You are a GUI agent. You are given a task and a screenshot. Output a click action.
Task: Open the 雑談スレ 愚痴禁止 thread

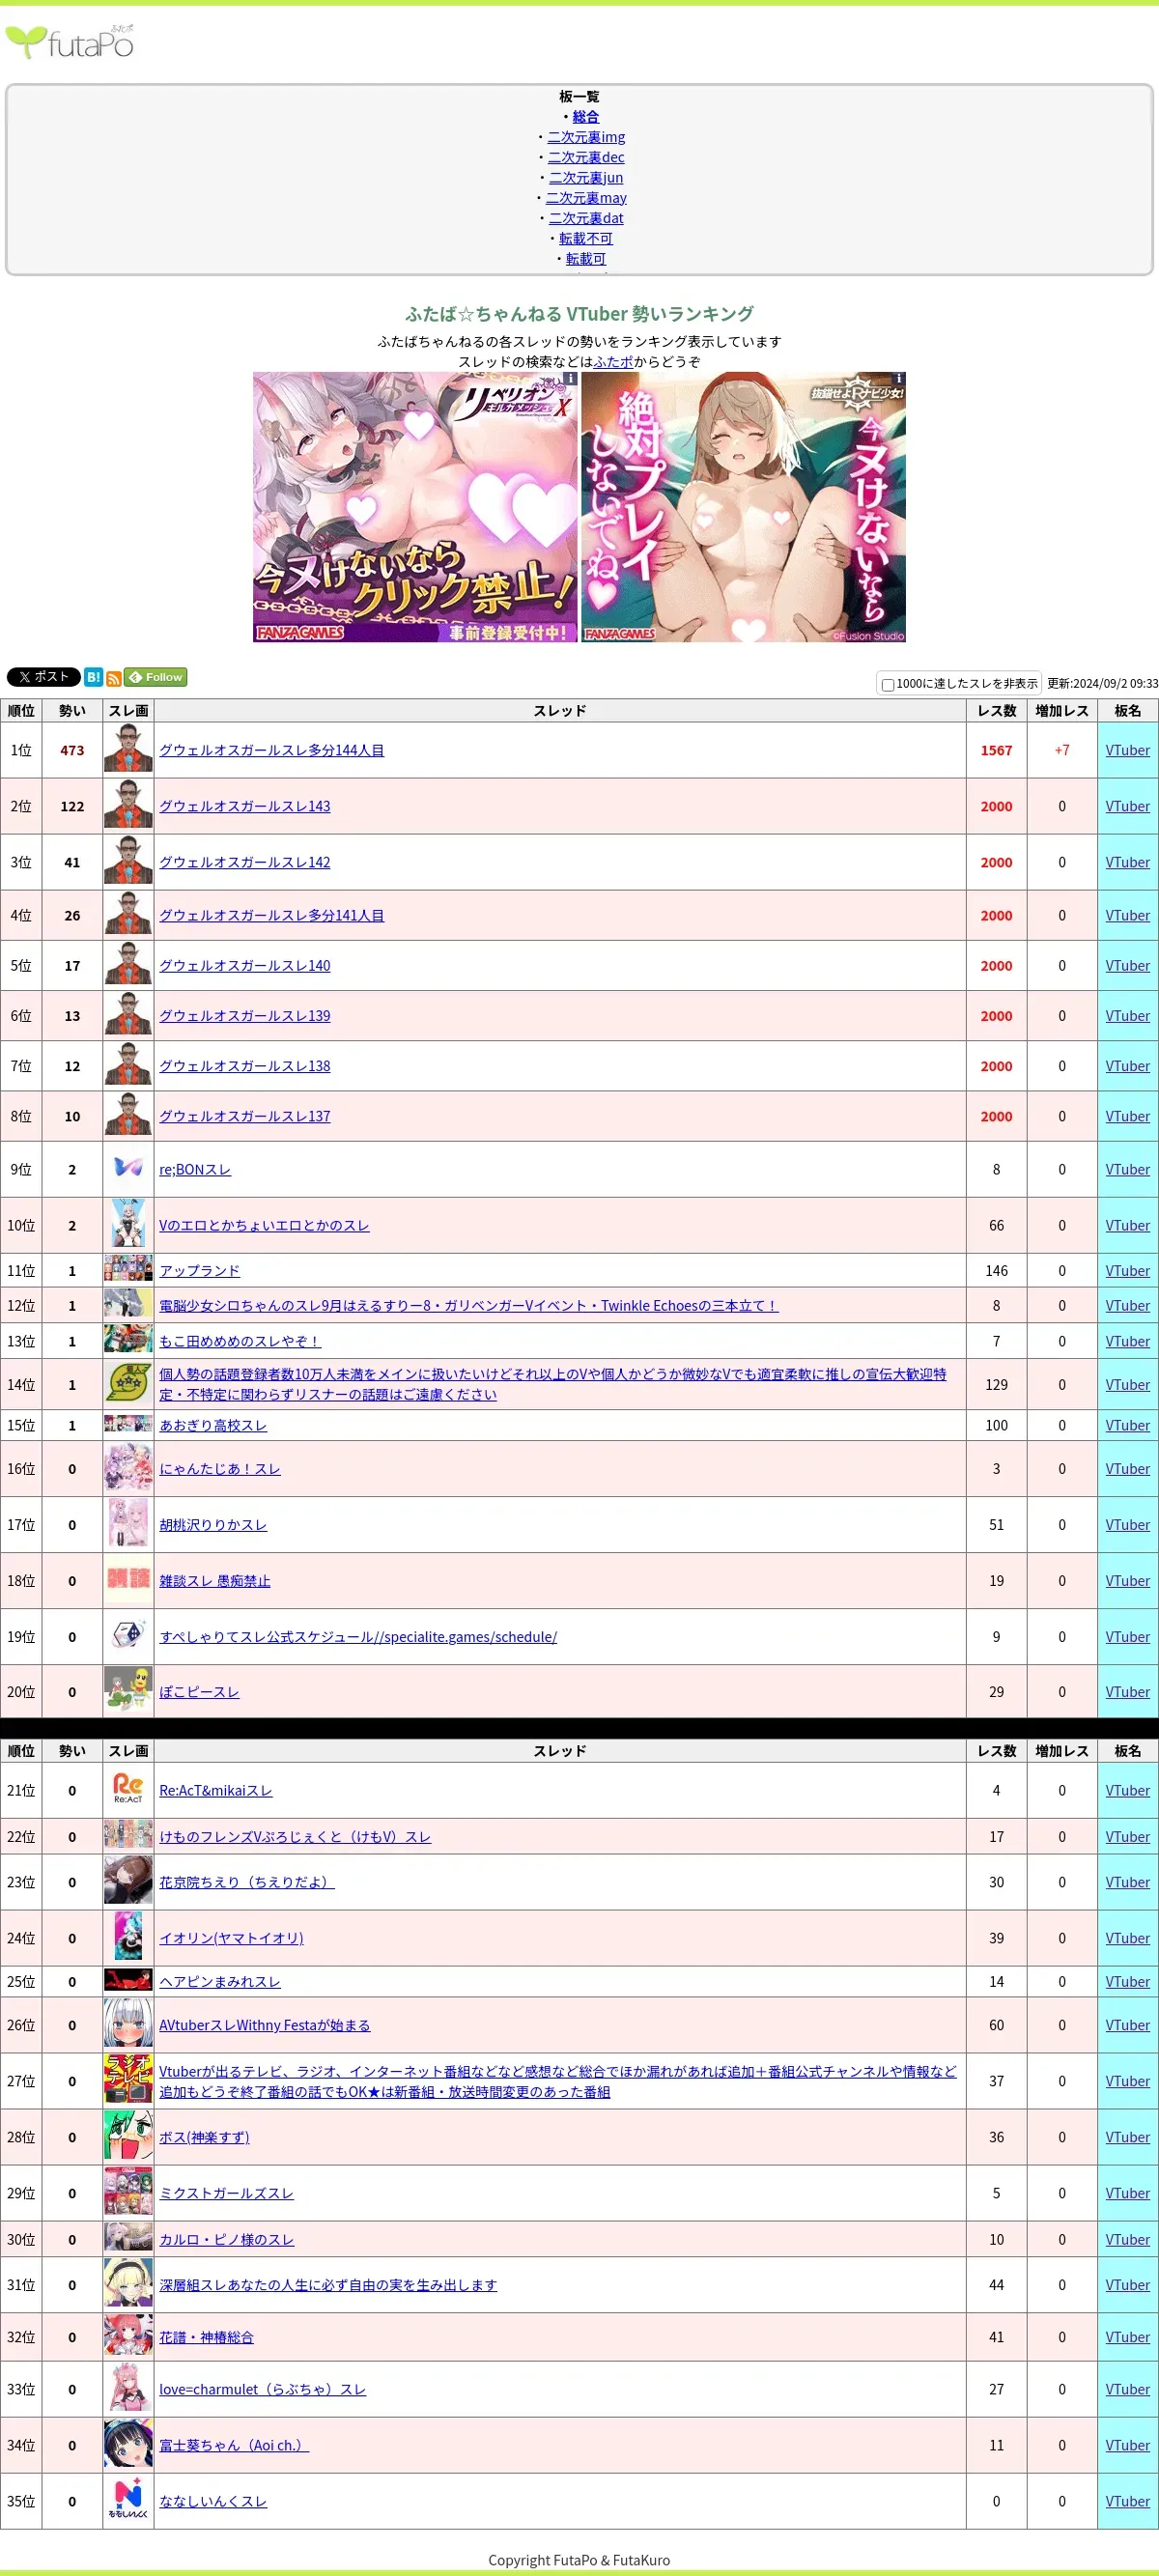tap(215, 1581)
